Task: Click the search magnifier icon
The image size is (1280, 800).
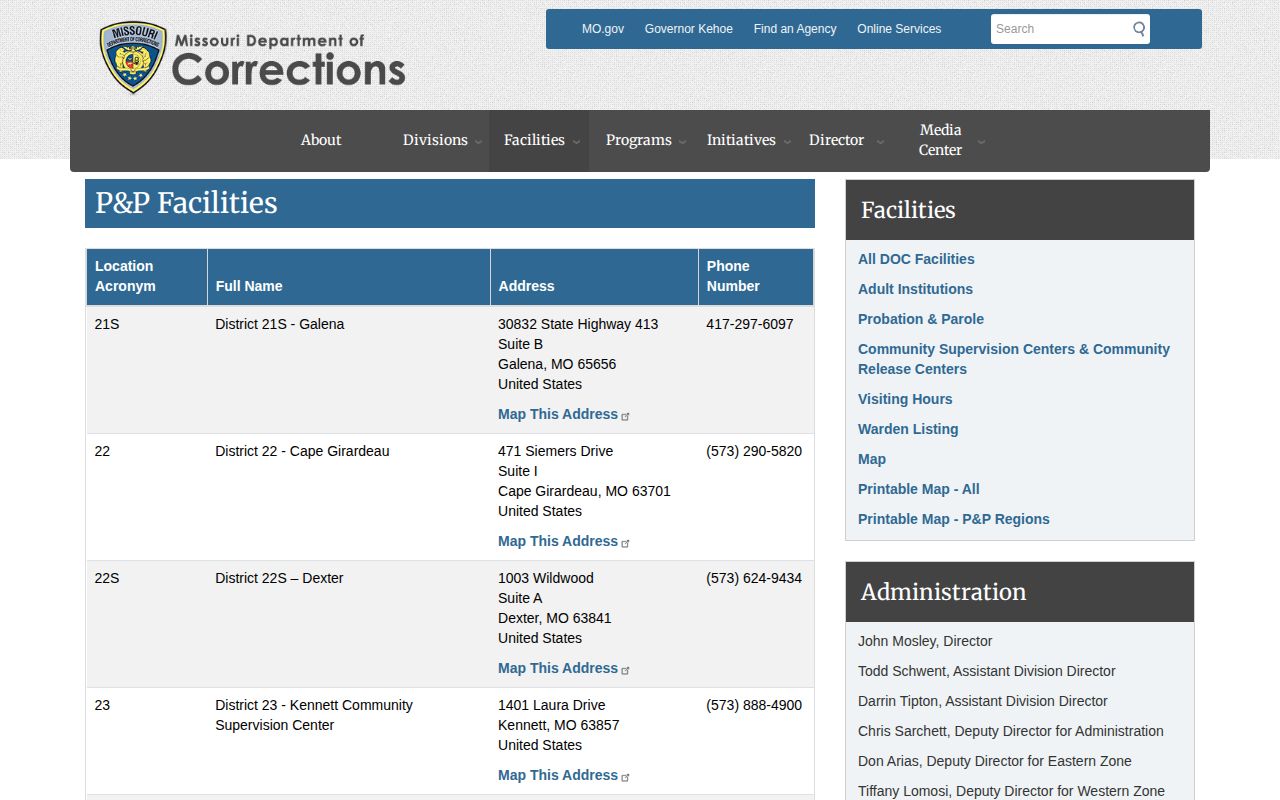Action: 1138,29
